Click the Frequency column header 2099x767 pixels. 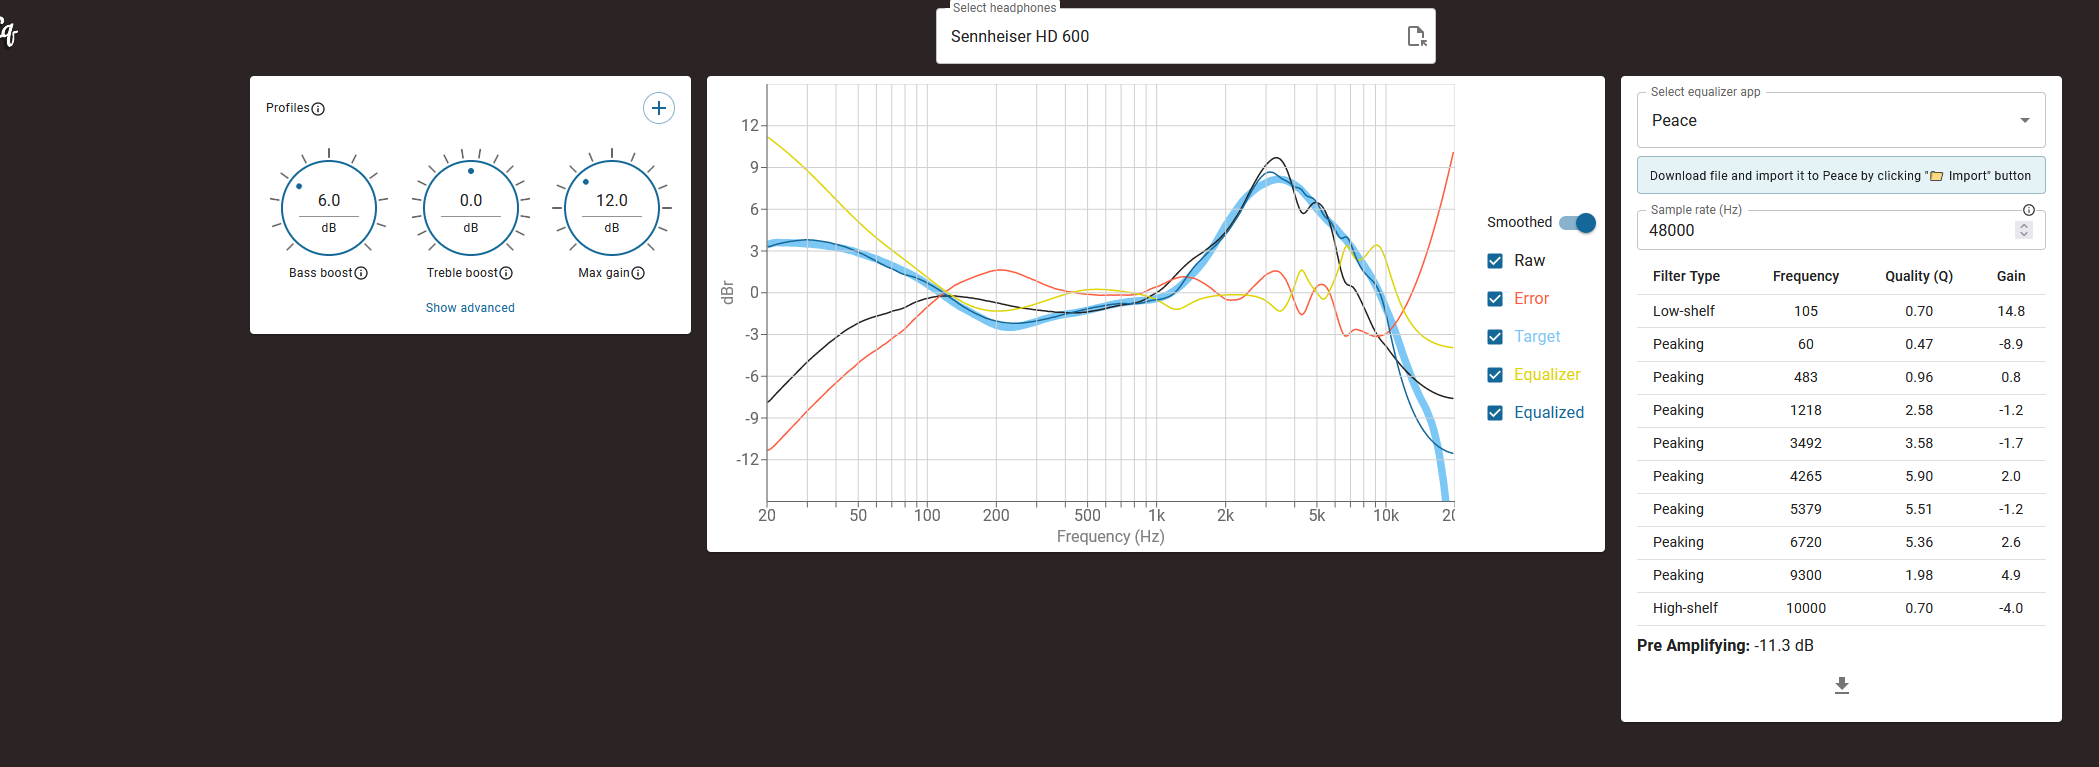[1805, 276]
